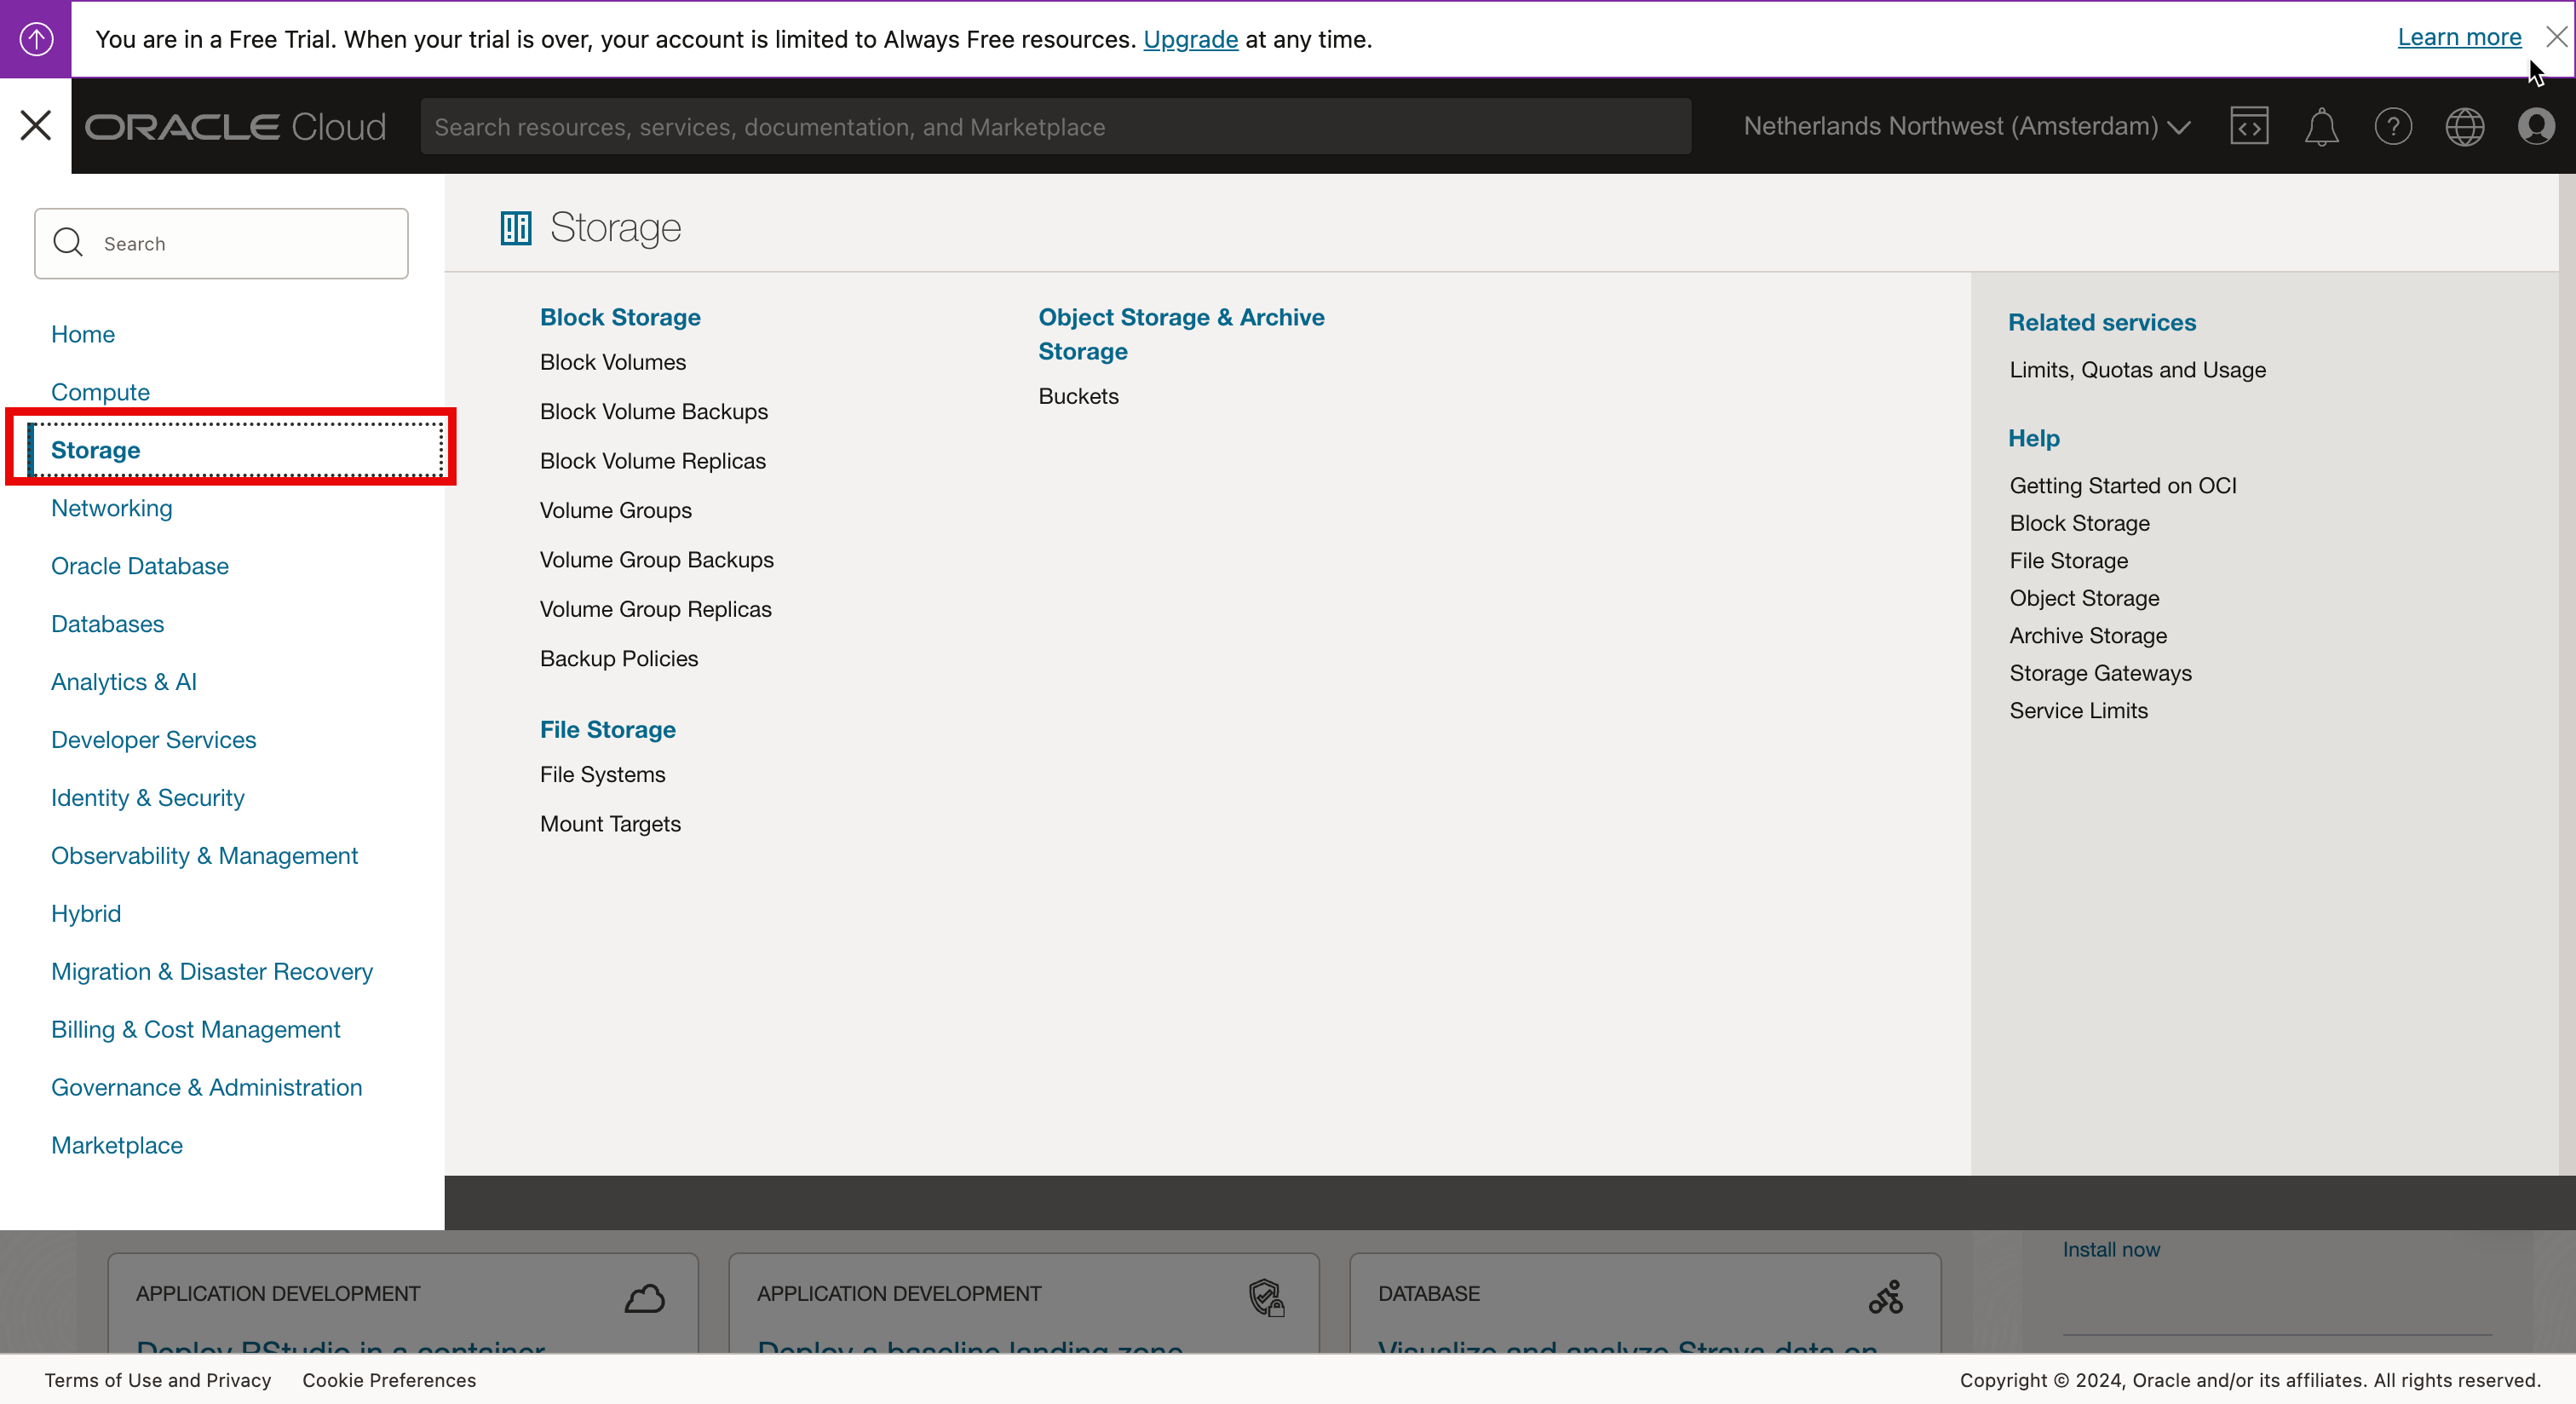
Task: Dismiss the Free Trial banner
Action: tap(2556, 37)
